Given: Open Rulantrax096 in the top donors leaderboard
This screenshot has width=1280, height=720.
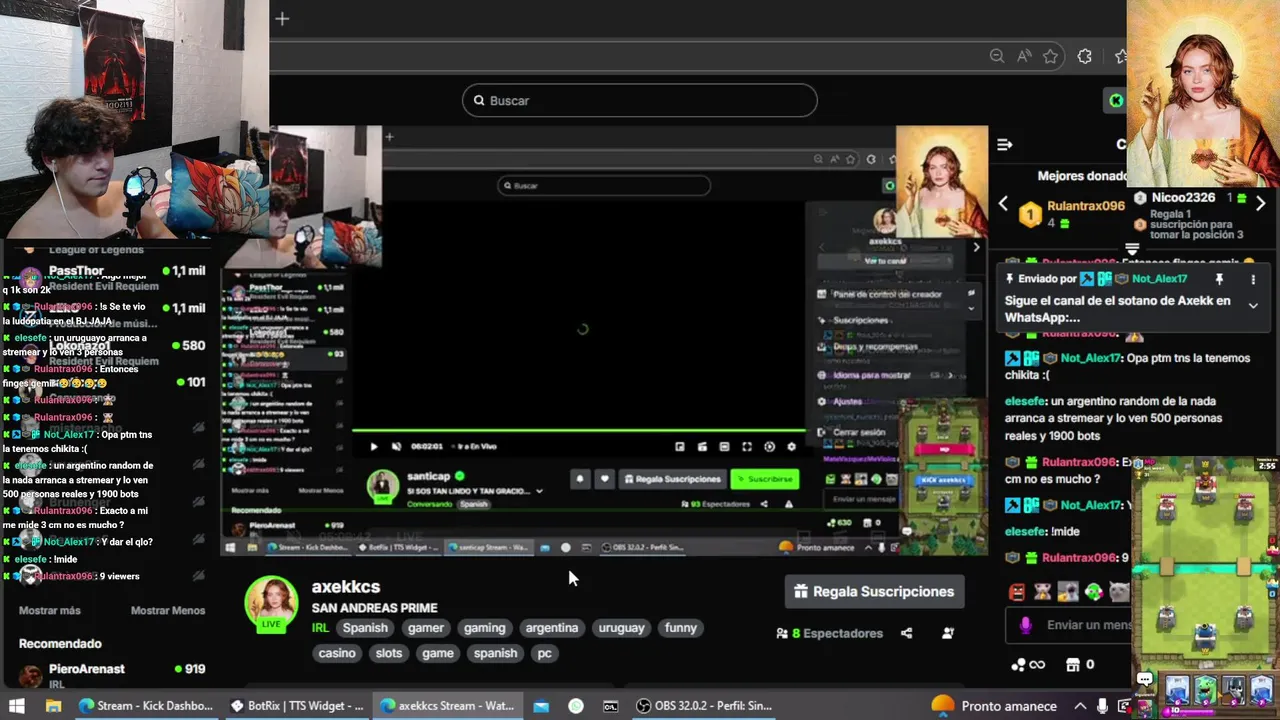Looking at the screenshot, I should tap(1085, 206).
